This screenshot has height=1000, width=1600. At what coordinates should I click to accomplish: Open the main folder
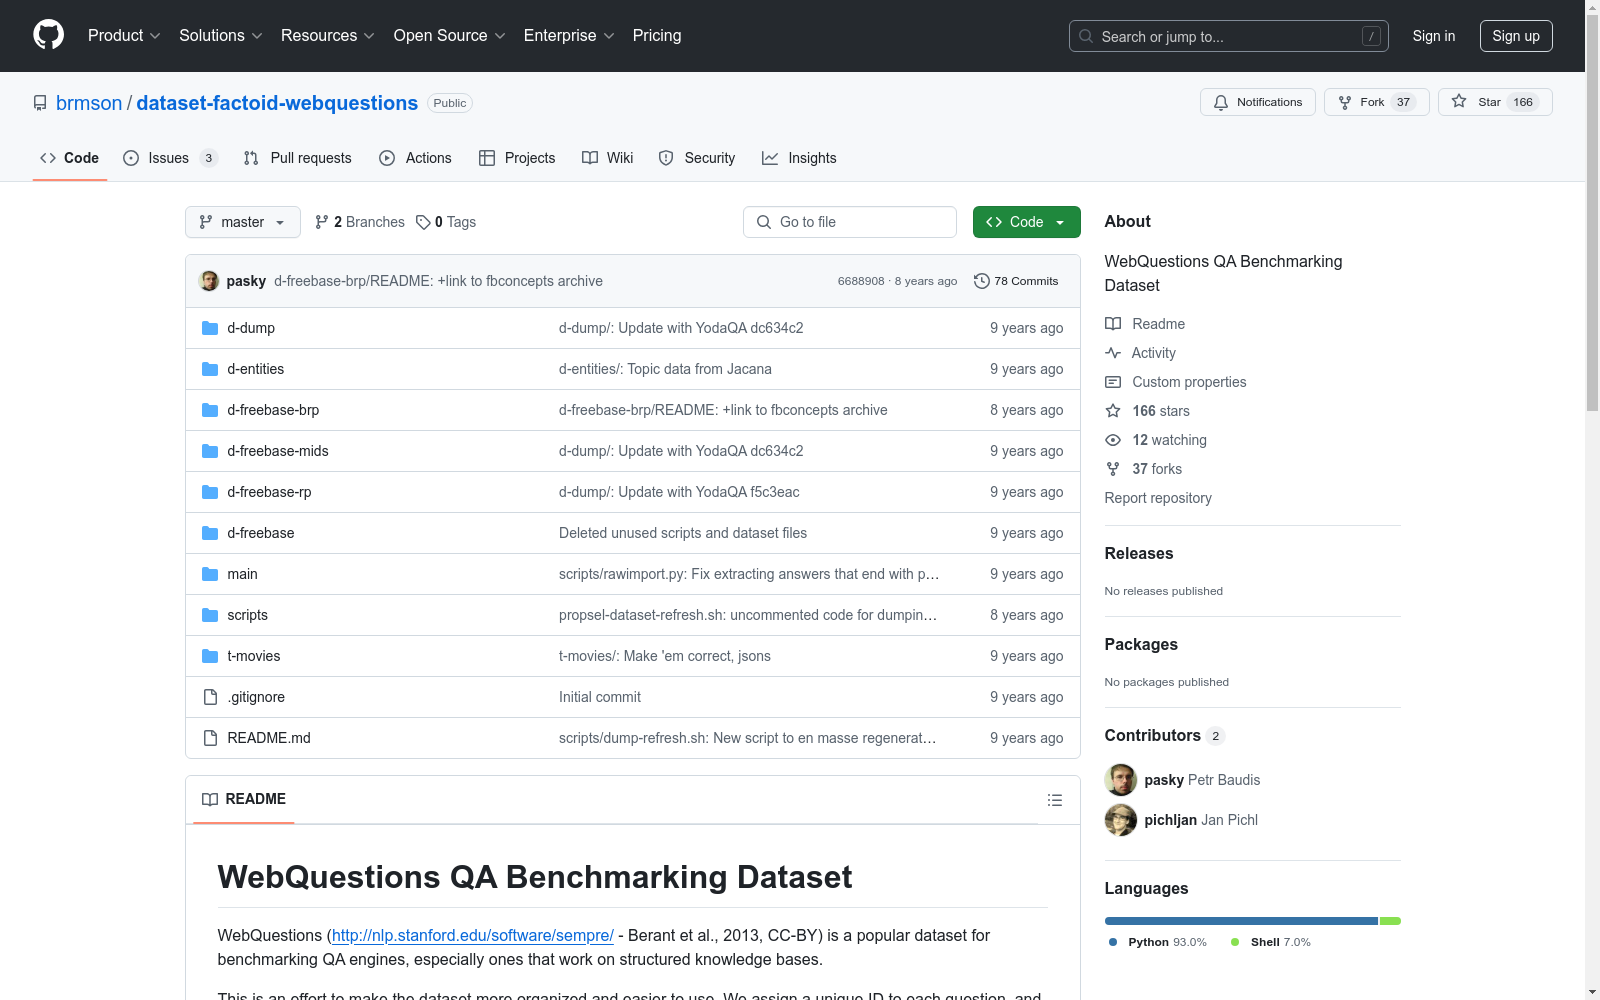point(242,574)
